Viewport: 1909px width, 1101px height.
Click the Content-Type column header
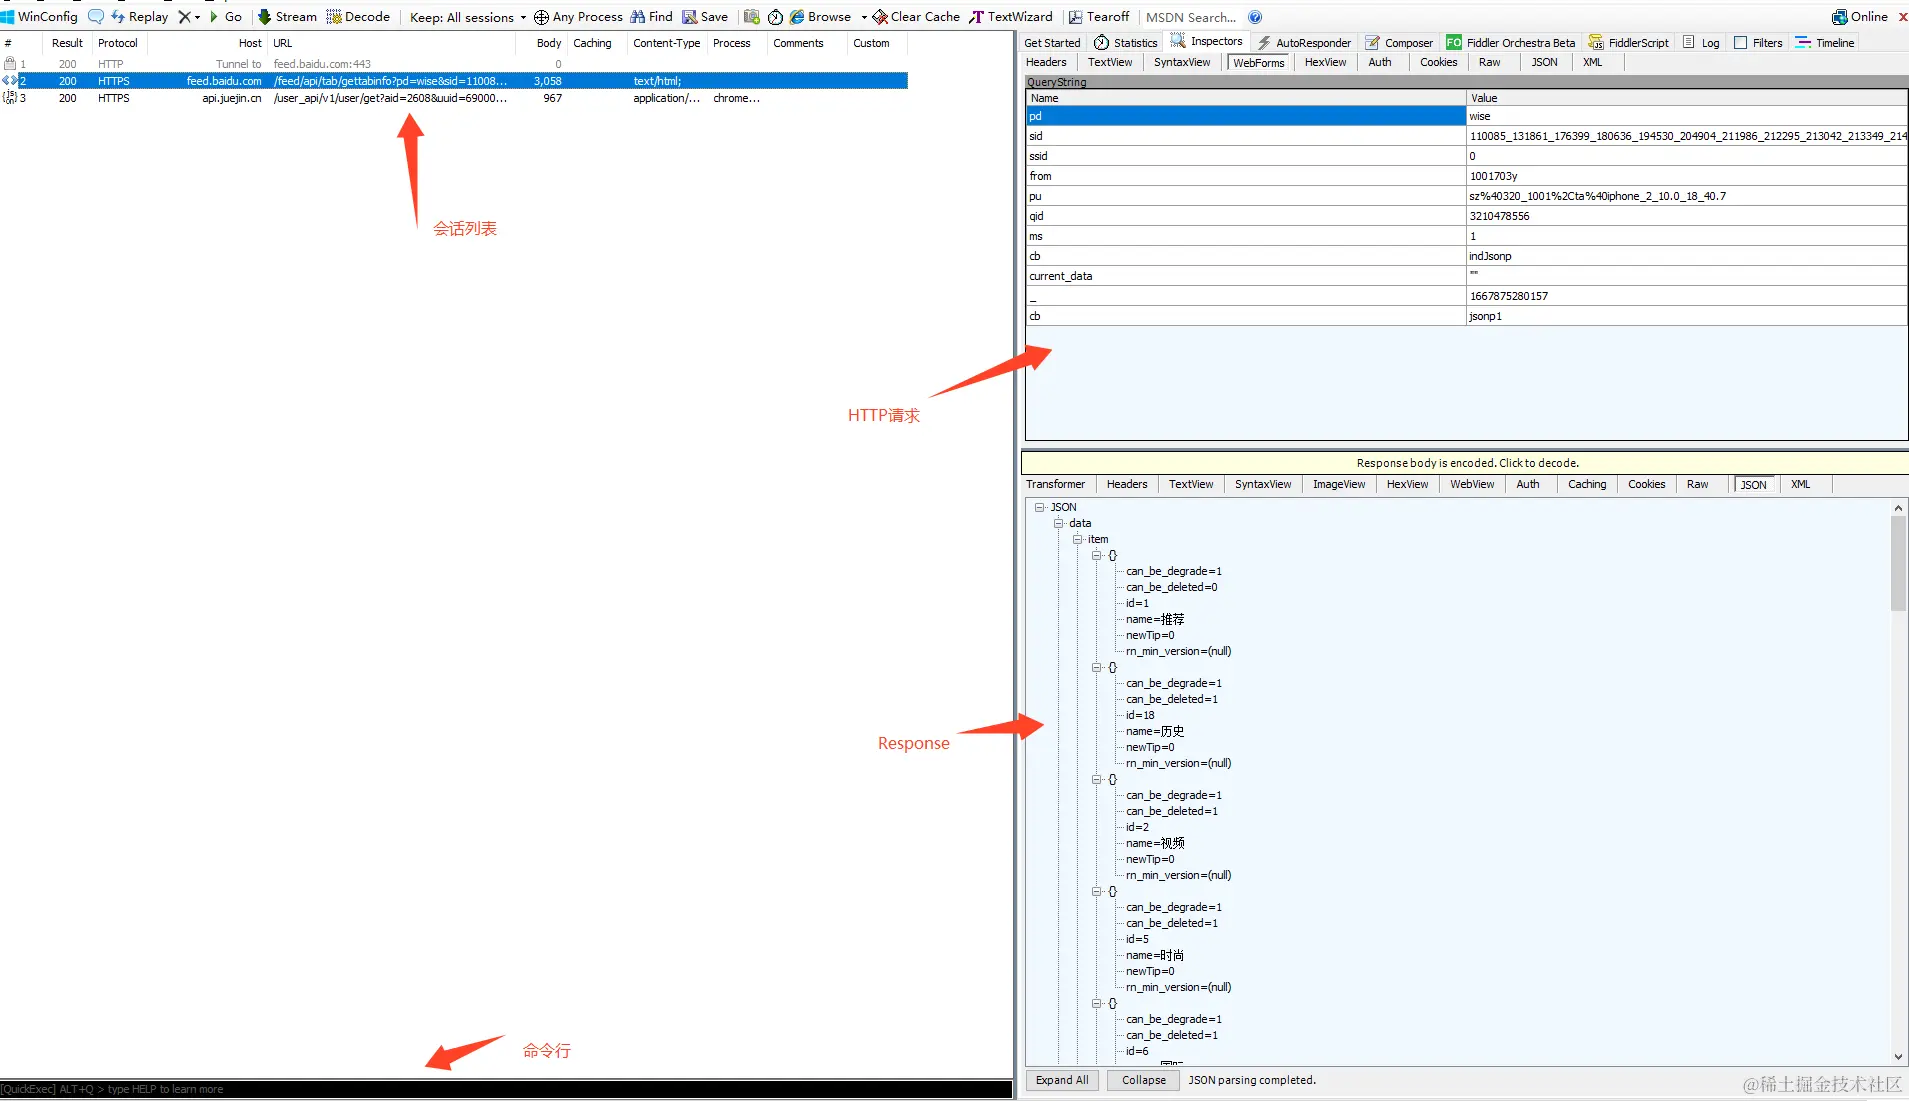click(666, 43)
